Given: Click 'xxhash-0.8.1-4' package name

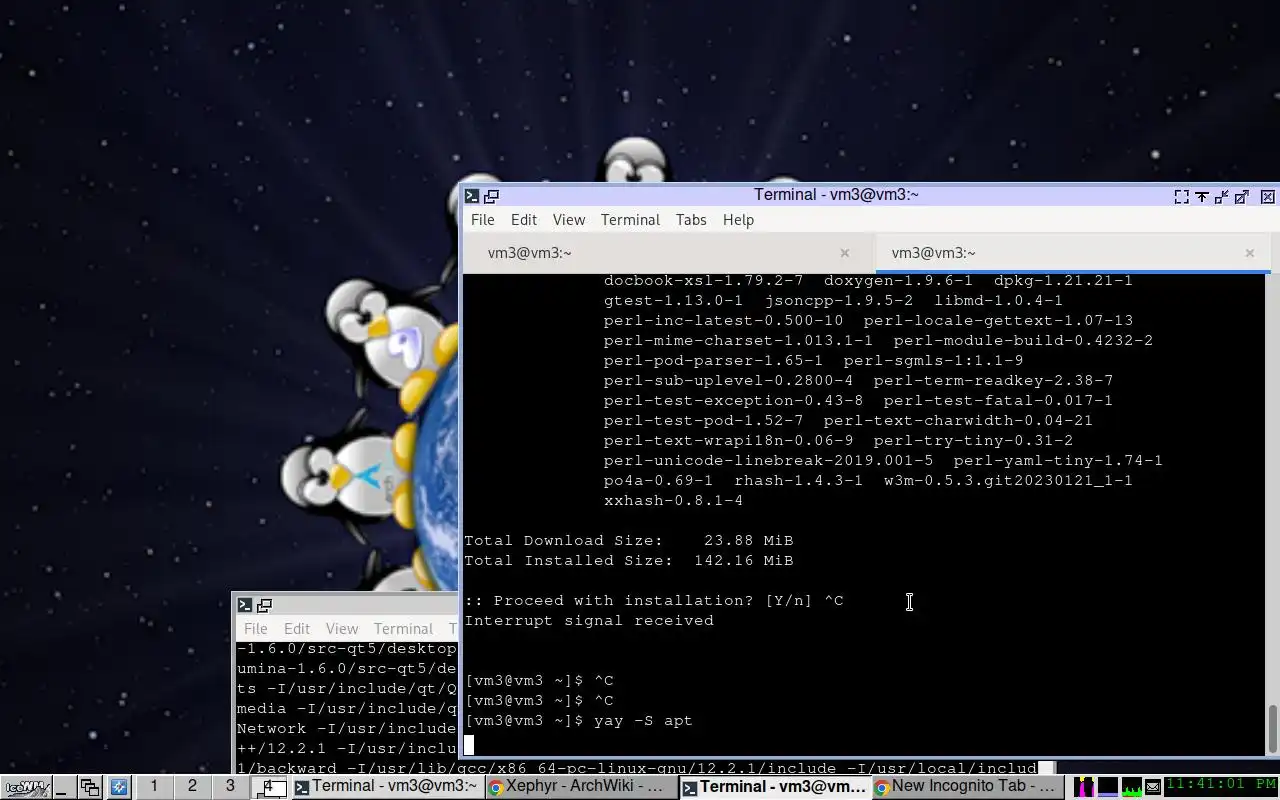Looking at the screenshot, I should click(673, 500).
